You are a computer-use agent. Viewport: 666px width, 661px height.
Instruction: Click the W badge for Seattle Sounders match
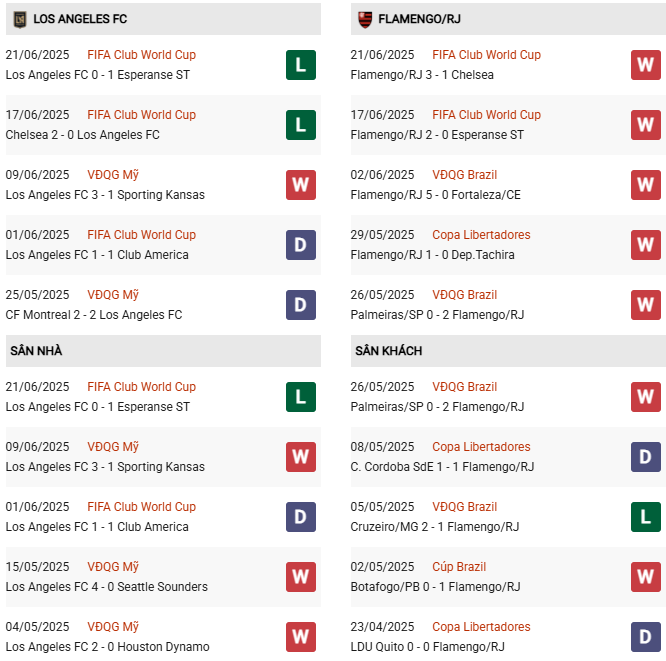(300, 577)
